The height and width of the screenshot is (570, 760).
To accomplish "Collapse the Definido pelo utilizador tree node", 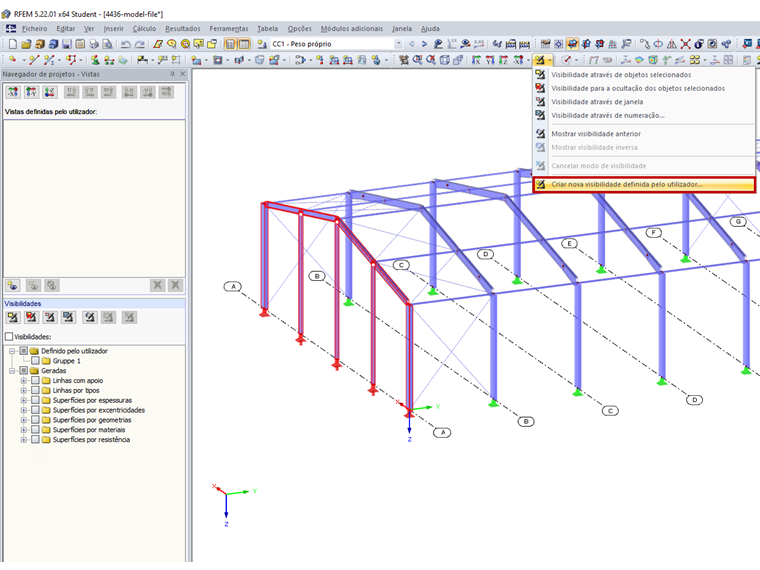I will click(x=12, y=351).
